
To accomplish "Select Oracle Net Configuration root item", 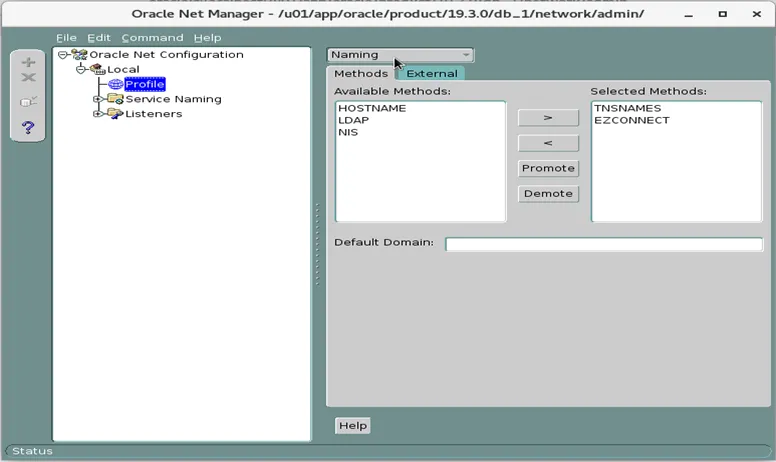I will [166, 54].
